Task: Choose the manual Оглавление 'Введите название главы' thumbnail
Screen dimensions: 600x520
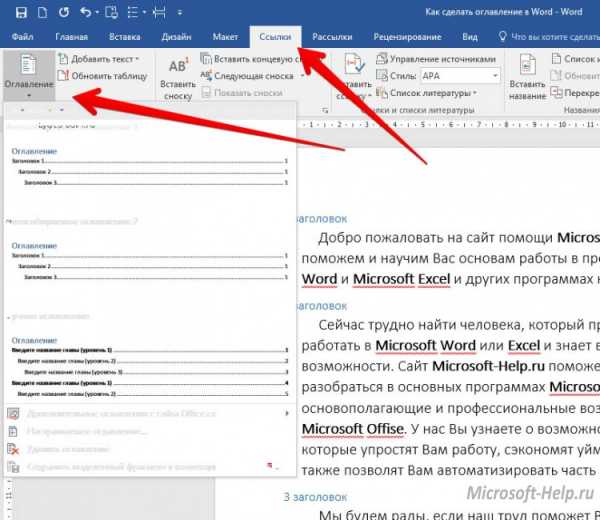Action: (149, 367)
